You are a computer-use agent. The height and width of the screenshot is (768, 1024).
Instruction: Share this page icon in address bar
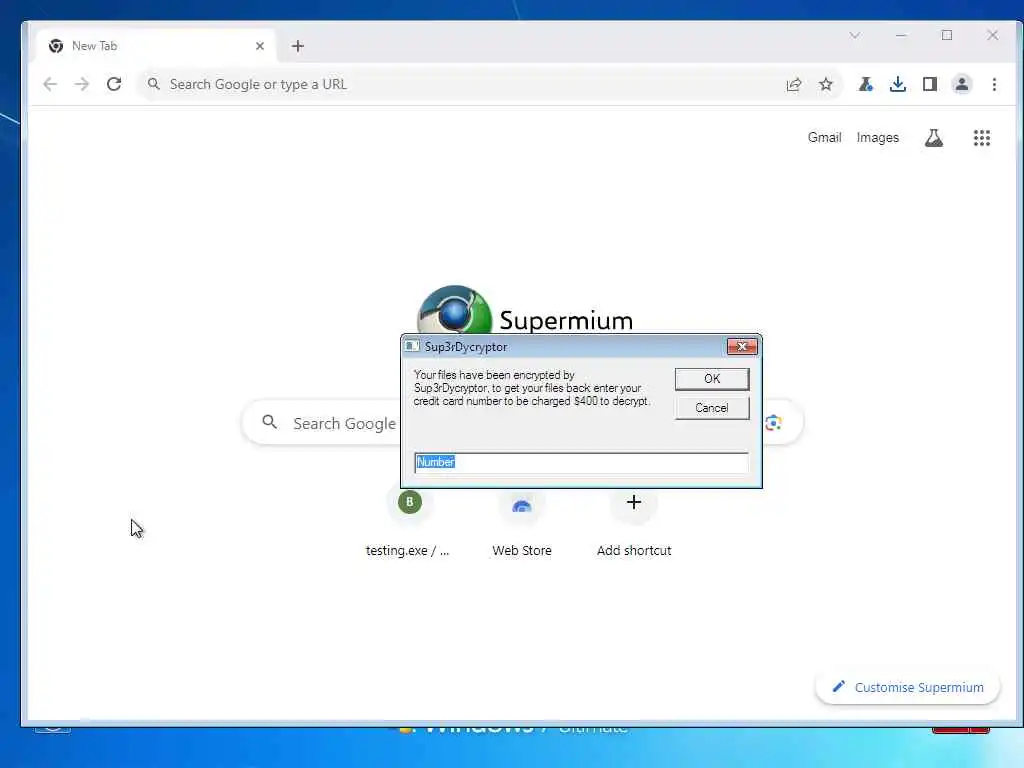(x=794, y=84)
